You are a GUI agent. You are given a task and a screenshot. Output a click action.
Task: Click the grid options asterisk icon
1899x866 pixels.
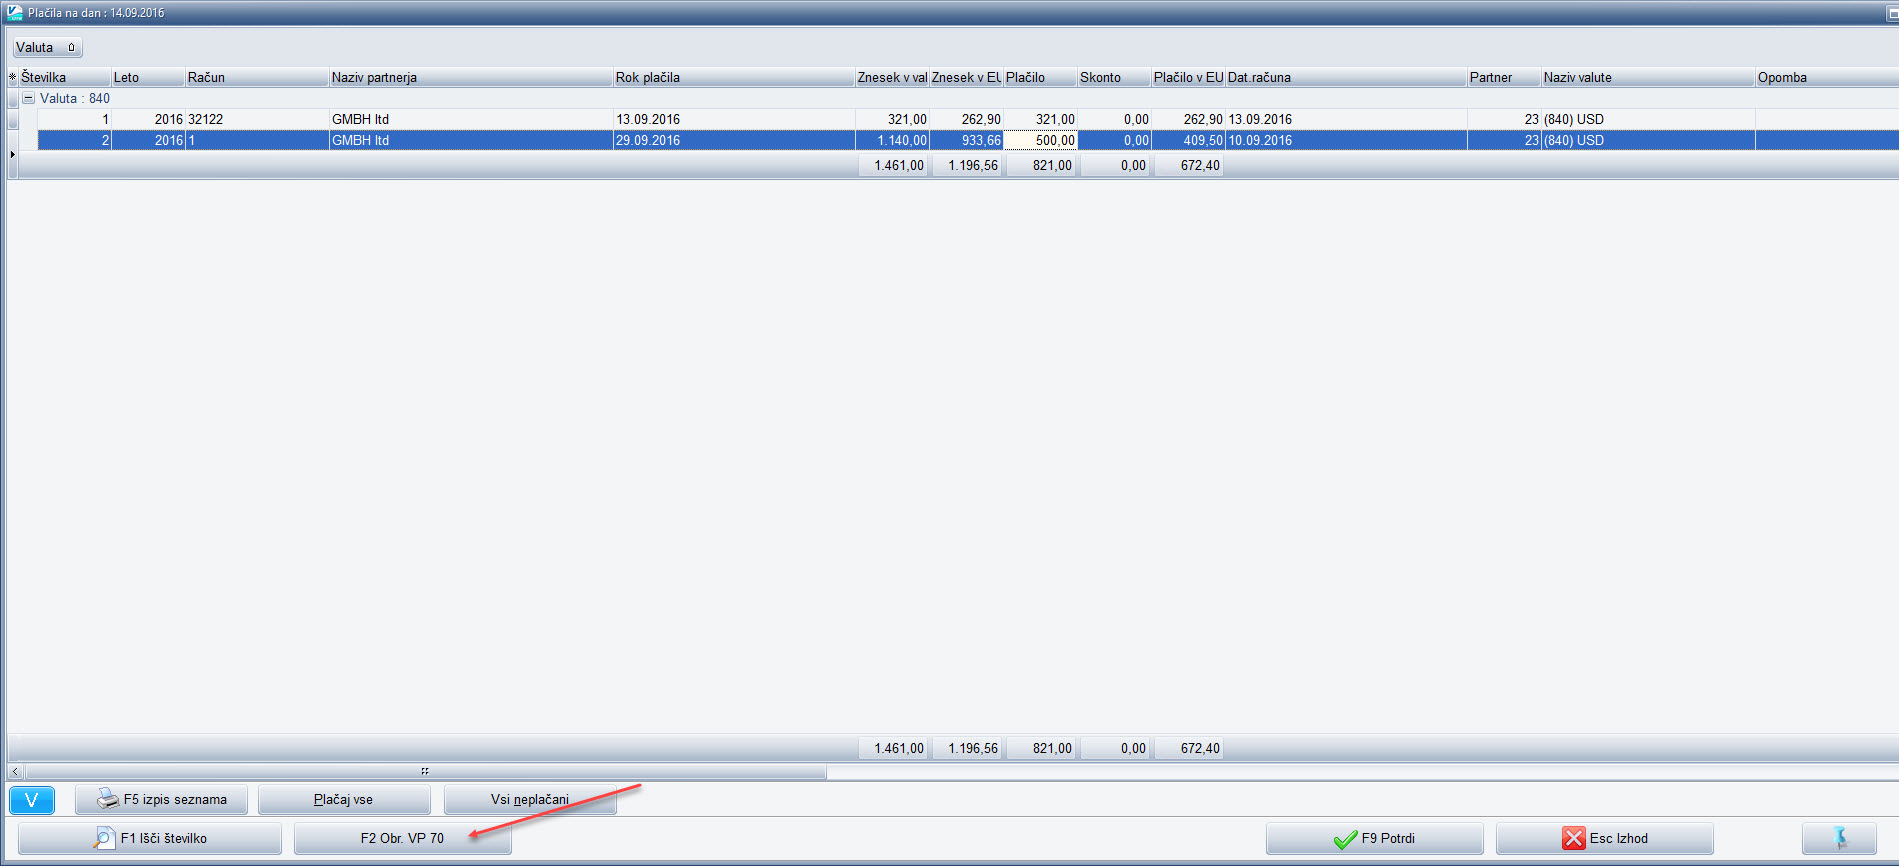click(13, 77)
